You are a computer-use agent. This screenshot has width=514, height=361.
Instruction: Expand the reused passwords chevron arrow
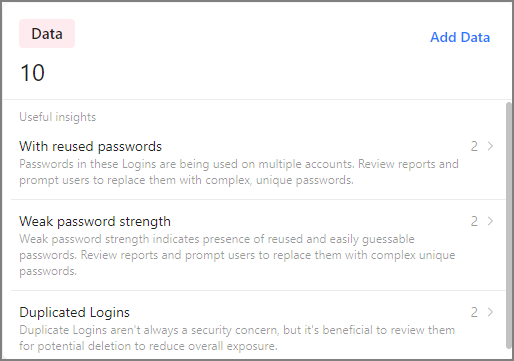click(x=490, y=146)
